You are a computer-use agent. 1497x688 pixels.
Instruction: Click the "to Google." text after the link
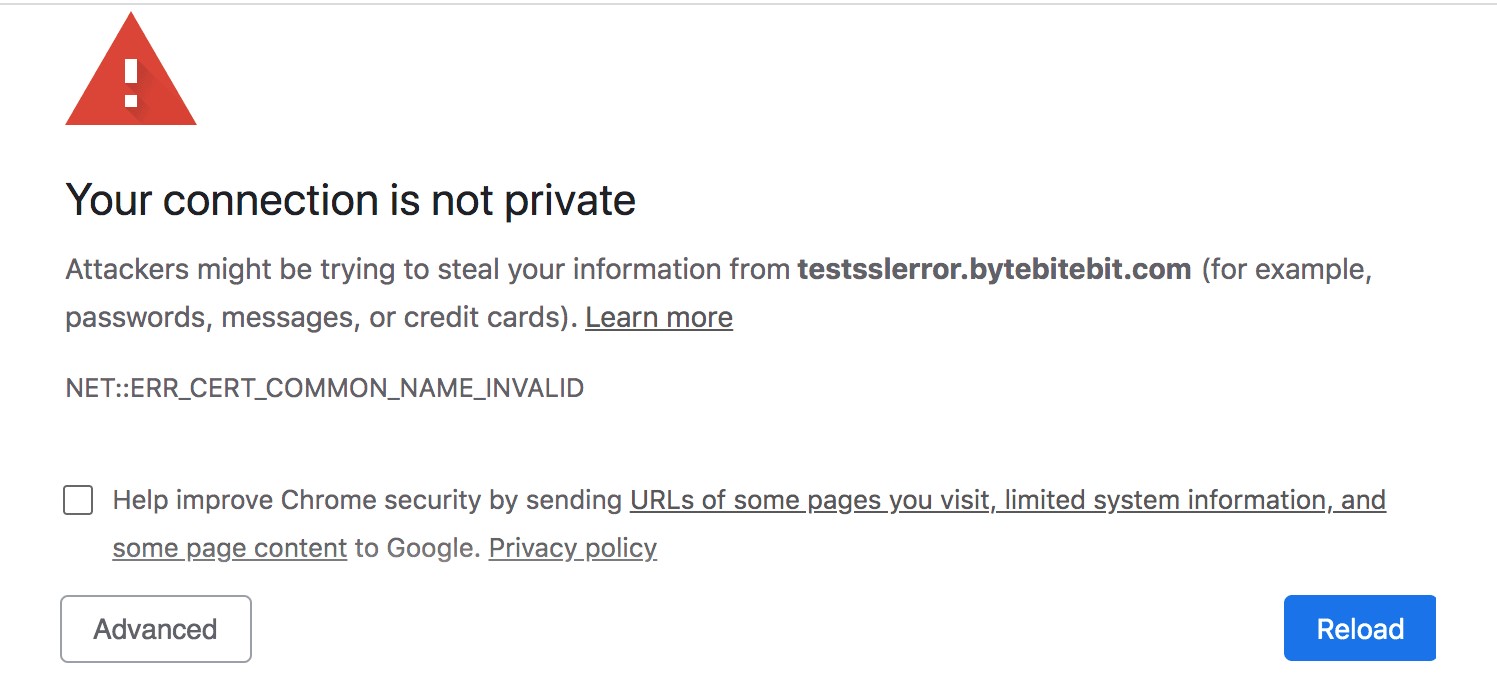pos(418,548)
